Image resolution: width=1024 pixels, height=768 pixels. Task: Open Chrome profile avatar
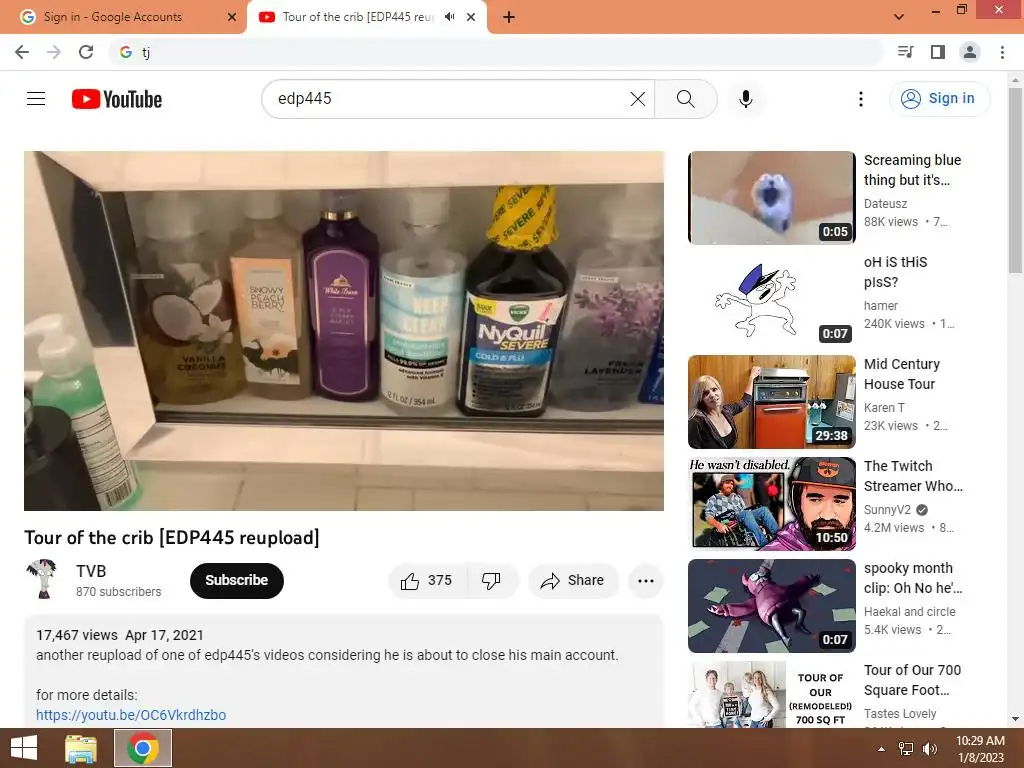tap(970, 52)
